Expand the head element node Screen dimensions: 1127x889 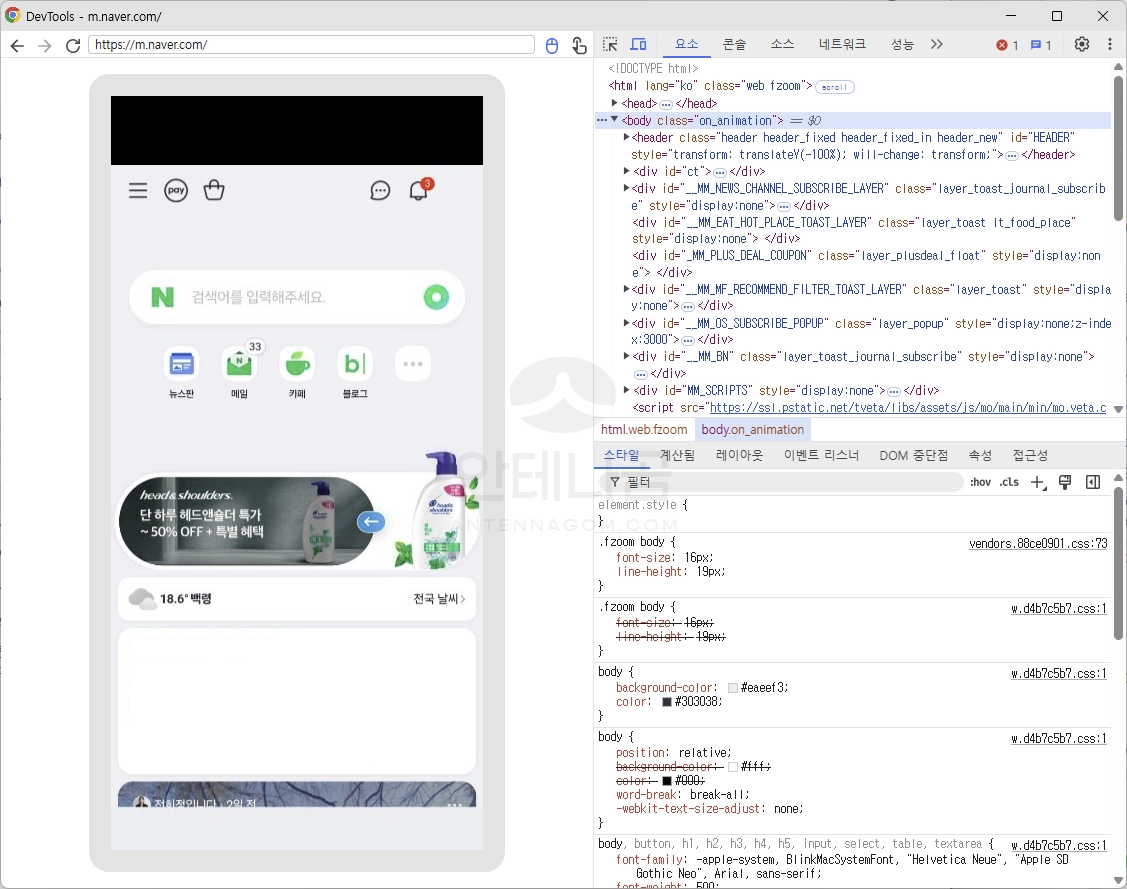(615, 103)
